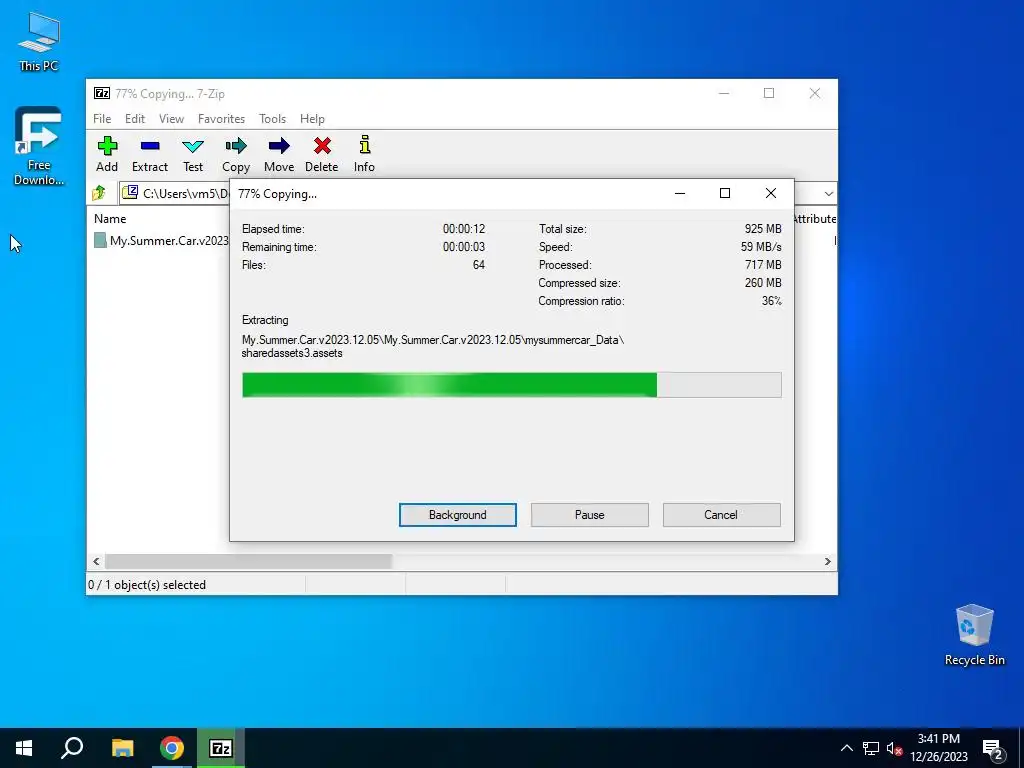Click the Pause button
The height and width of the screenshot is (768, 1024).
coord(590,515)
